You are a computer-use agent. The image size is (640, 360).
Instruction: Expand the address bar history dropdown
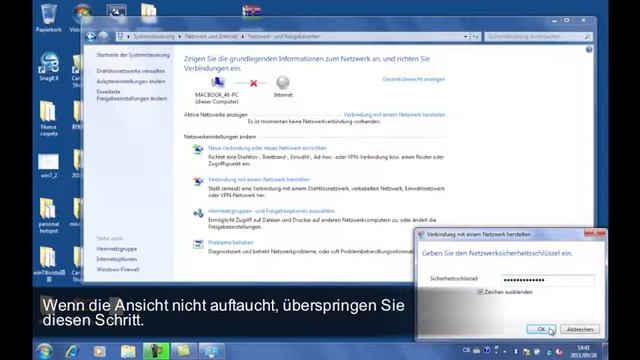tap(465, 37)
